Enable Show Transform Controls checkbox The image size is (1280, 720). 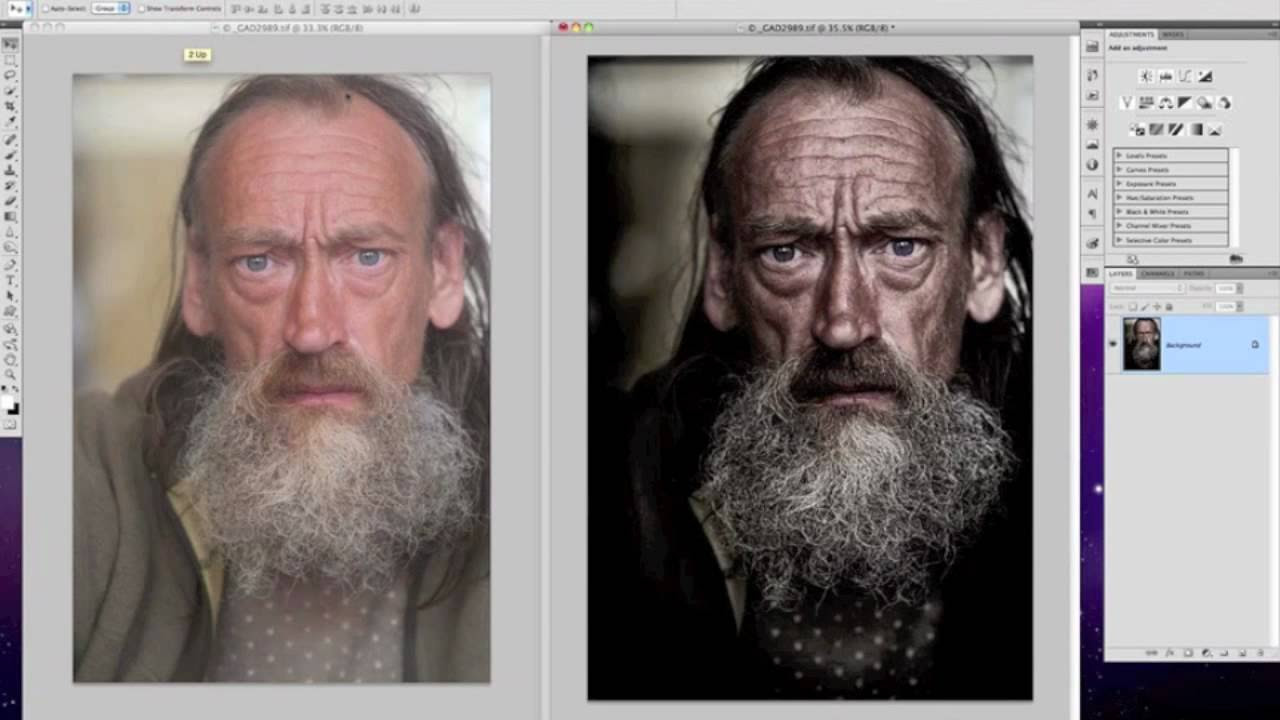coord(141,8)
